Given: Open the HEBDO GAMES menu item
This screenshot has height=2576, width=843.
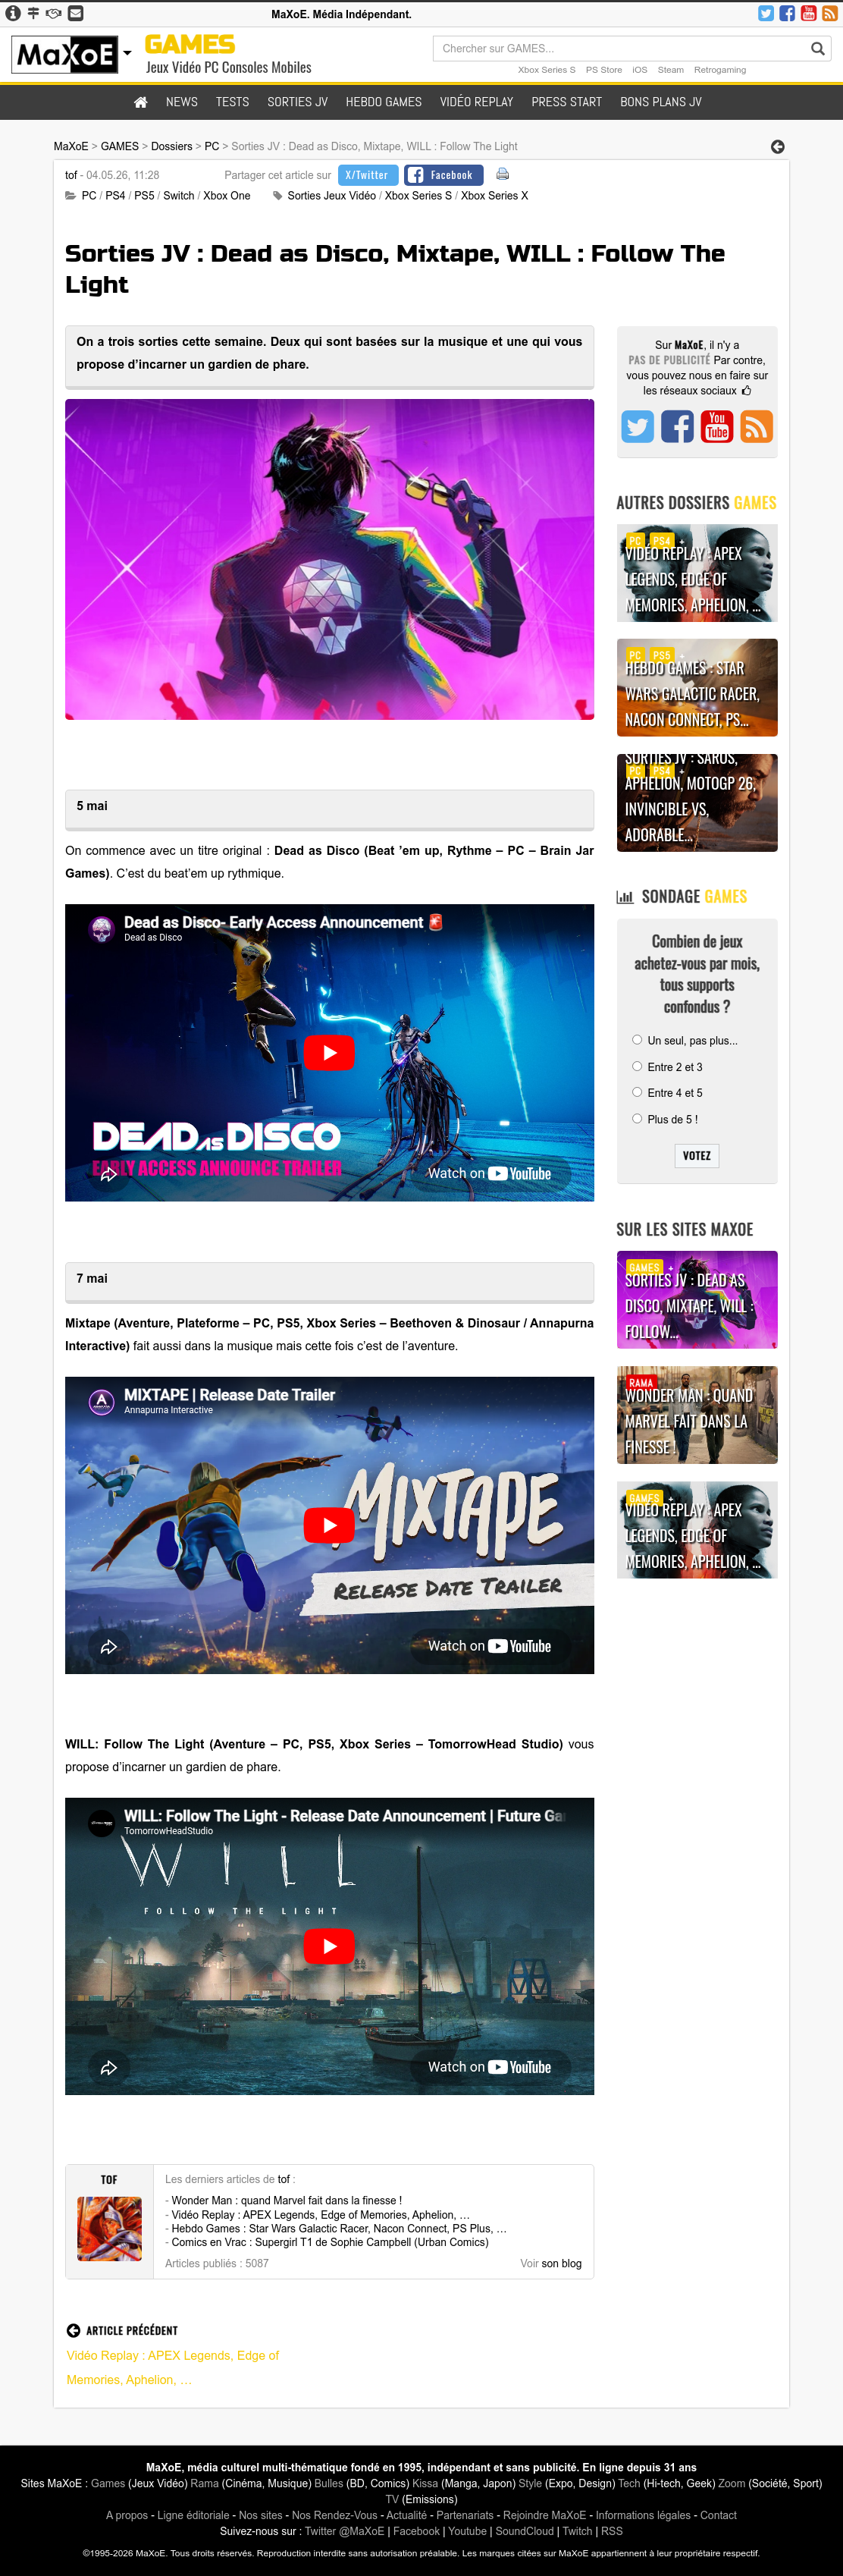Looking at the screenshot, I should click(x=383, y=102).
